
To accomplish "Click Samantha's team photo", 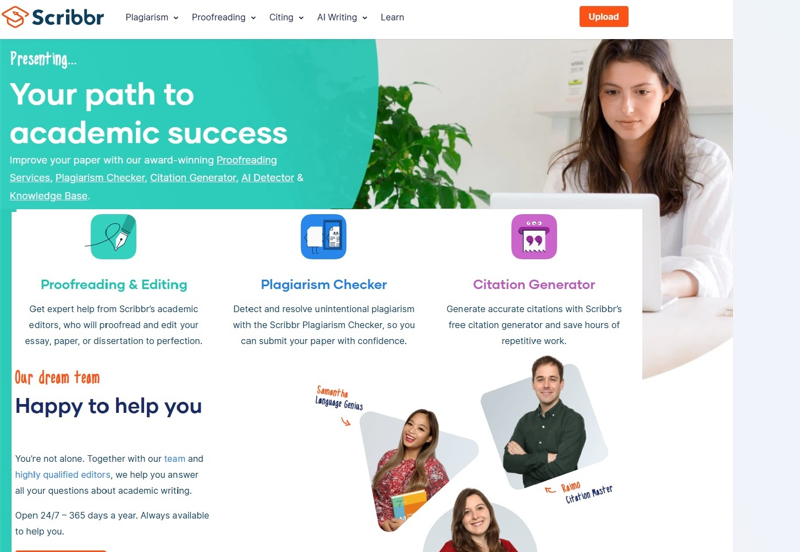I will click(x=413, y=469).
